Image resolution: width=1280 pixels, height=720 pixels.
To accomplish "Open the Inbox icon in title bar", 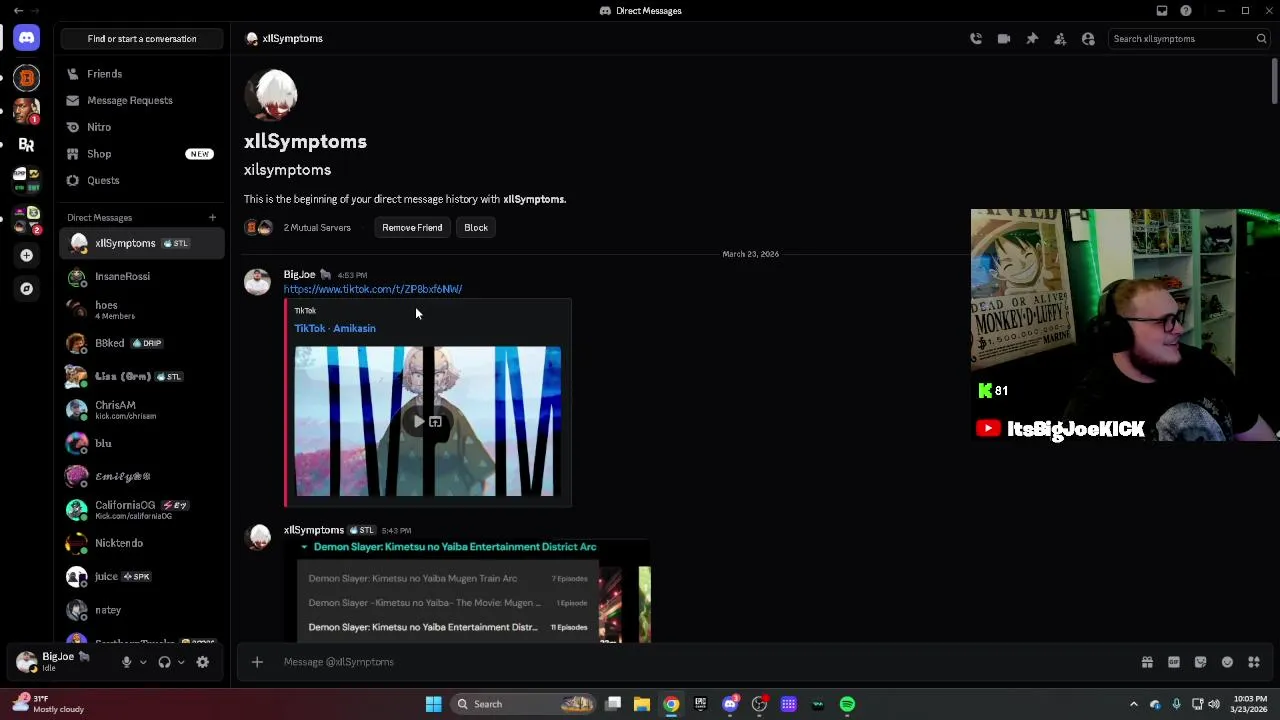I will [x=1162, y=11].
